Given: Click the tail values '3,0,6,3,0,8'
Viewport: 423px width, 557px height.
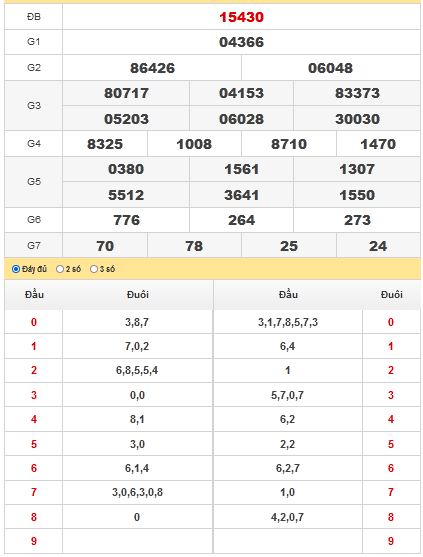Looking at the screenshot, I should click(137, 492).
